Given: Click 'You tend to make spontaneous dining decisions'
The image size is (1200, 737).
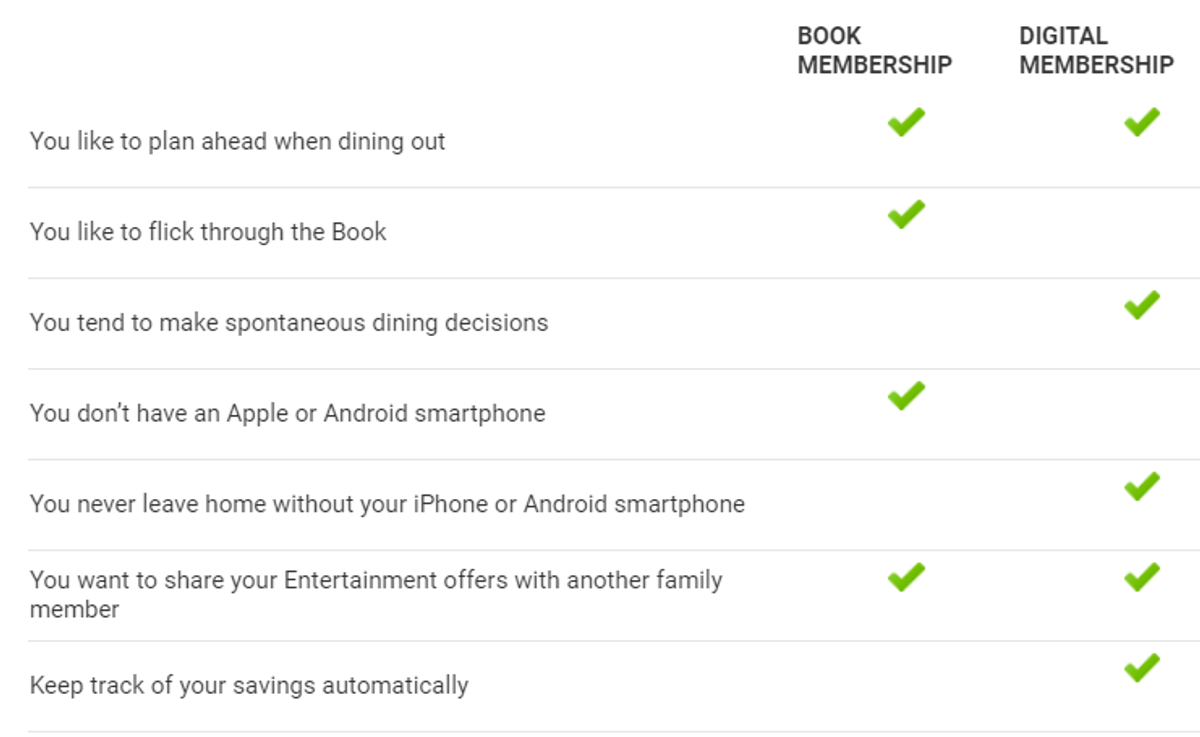Looking at the screenshot, I should 289,323.
